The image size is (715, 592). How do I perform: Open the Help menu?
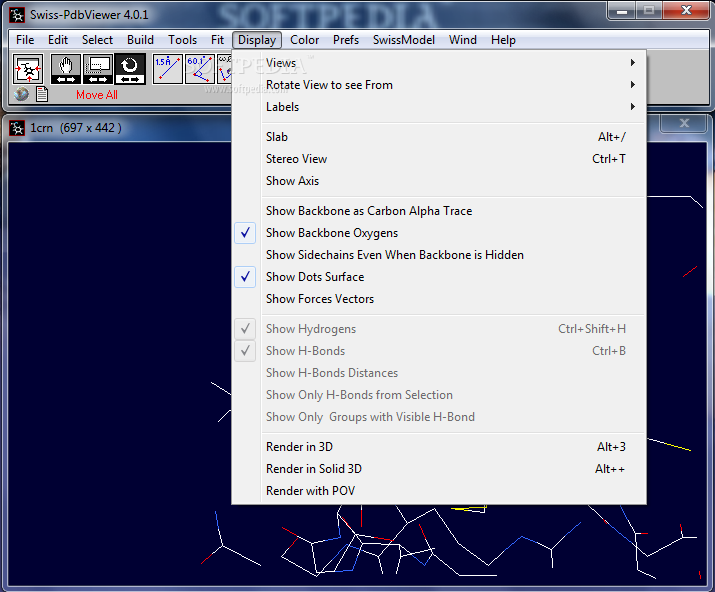tap(503, 40)
